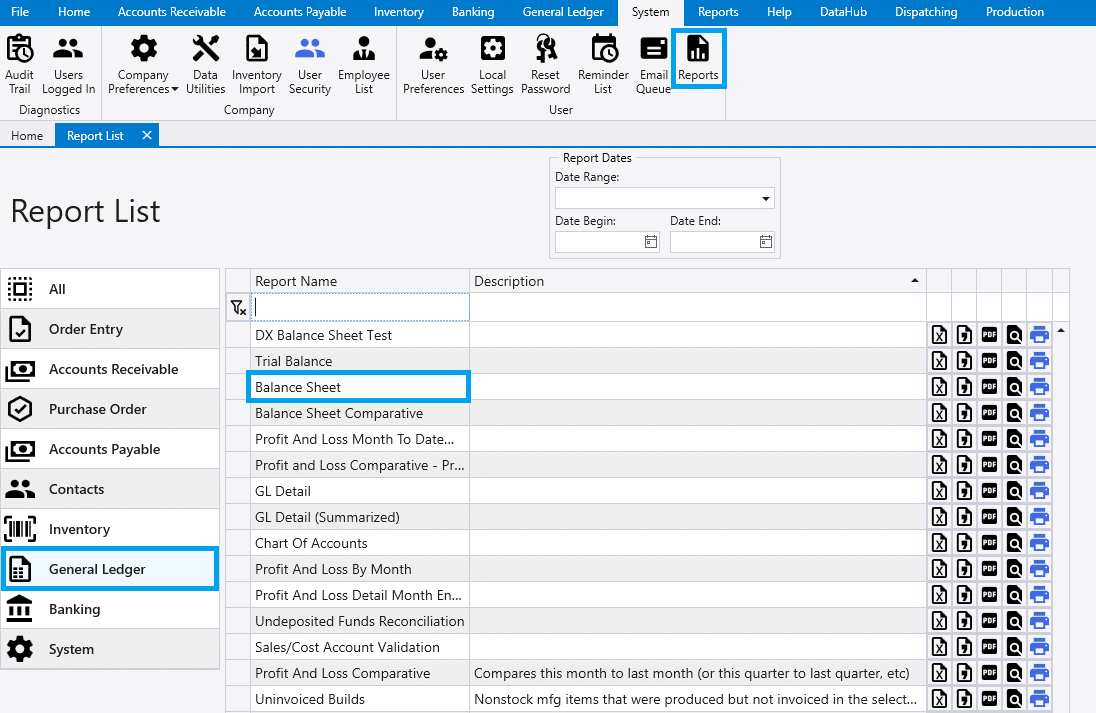Switch to the Accounts Payable ribbon tab

[x=300, y=12]
